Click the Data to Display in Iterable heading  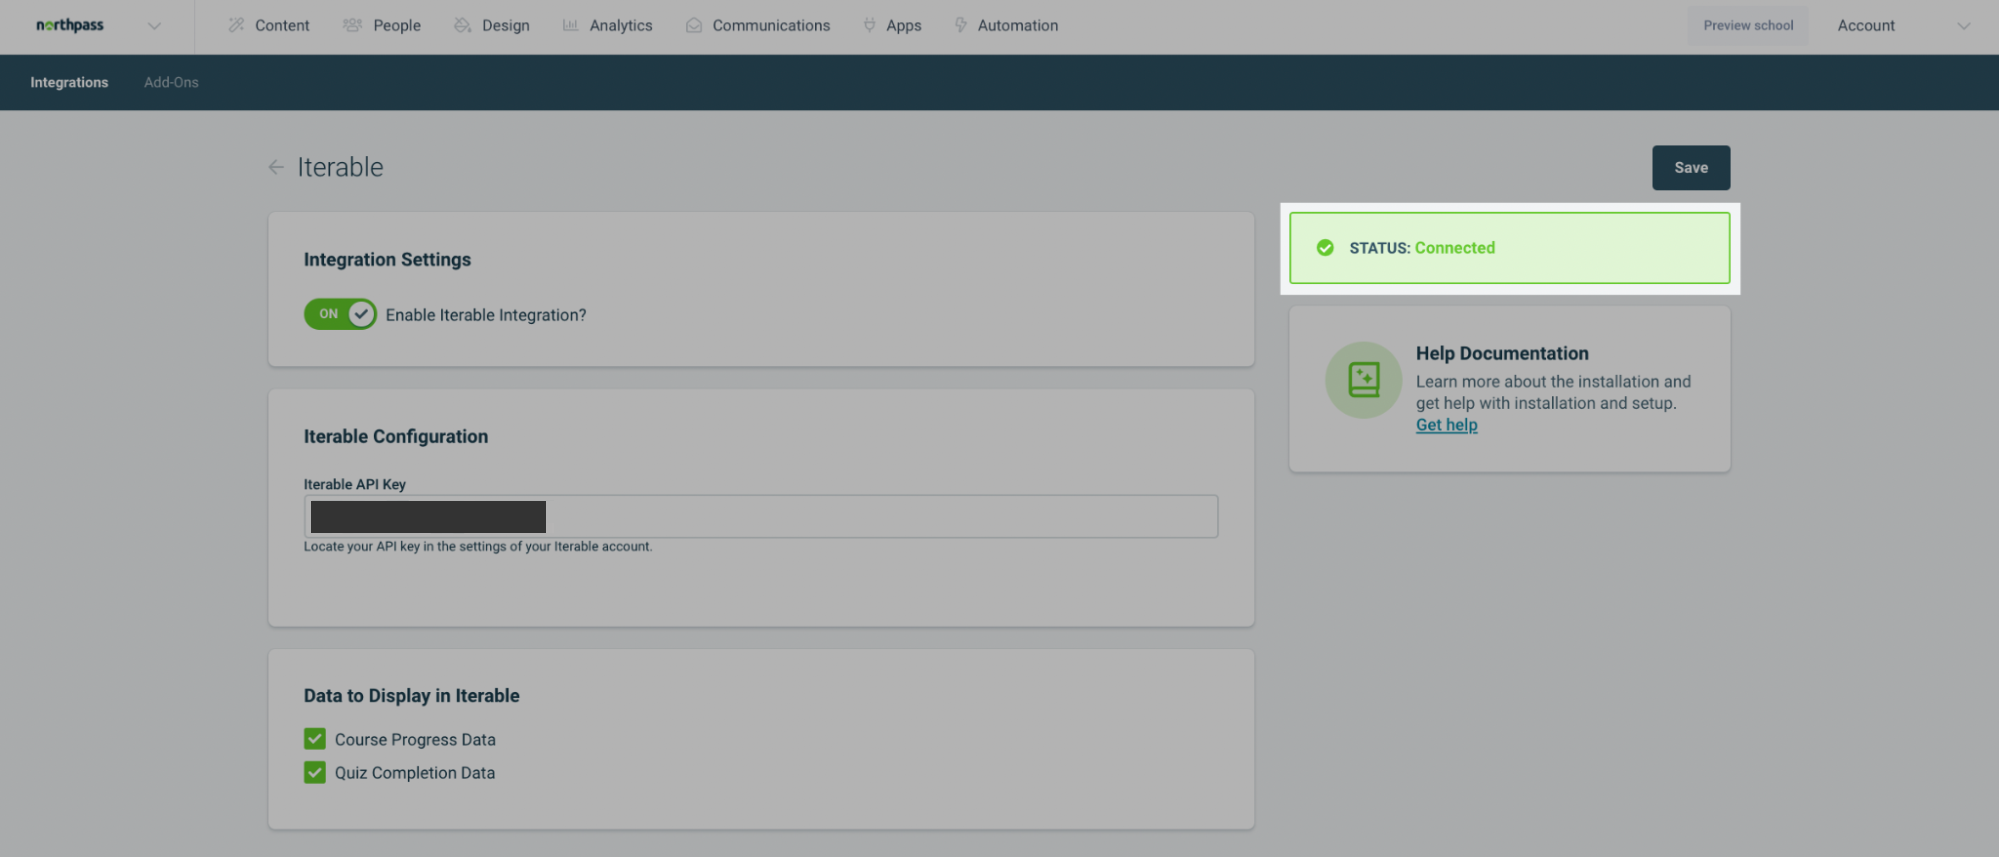(412, 696)
